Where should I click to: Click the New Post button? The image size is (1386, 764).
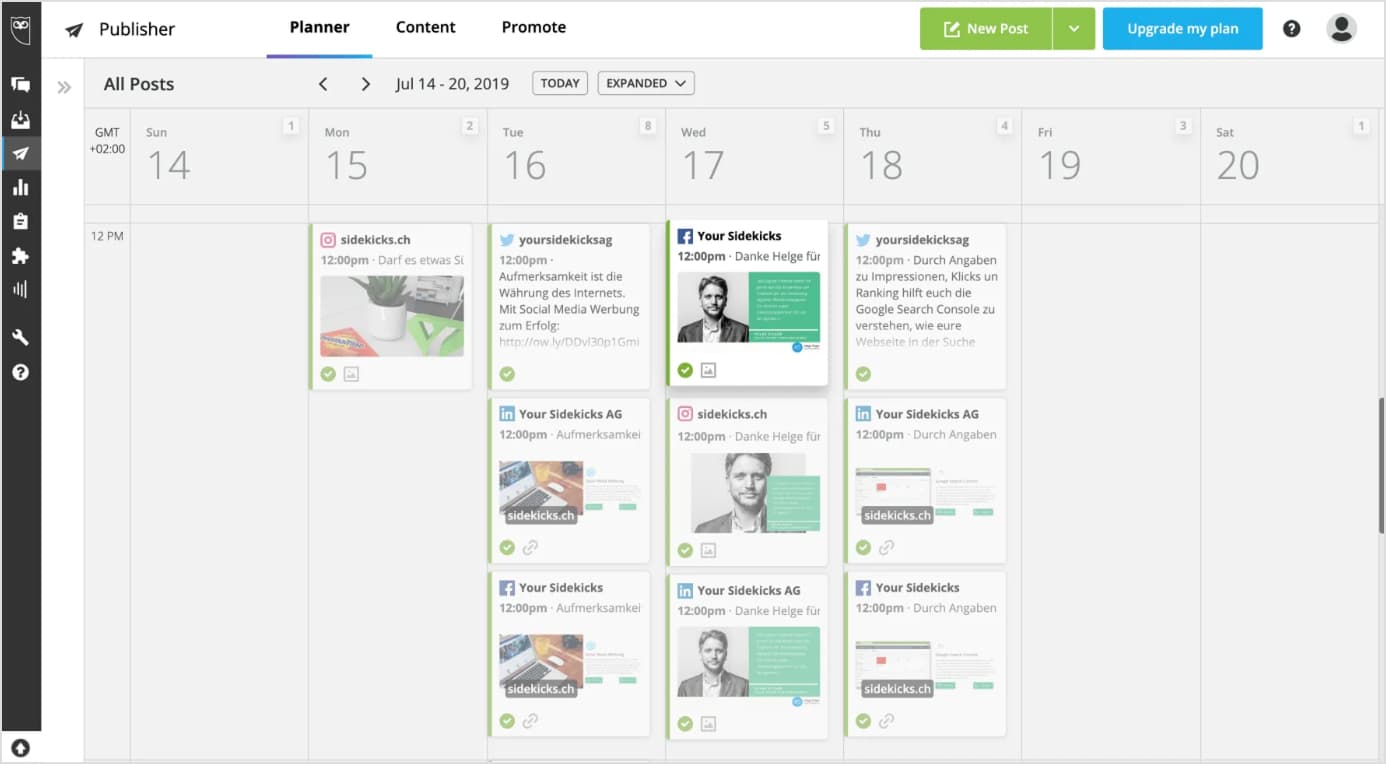pyautogui.click(x=986, y=29)
